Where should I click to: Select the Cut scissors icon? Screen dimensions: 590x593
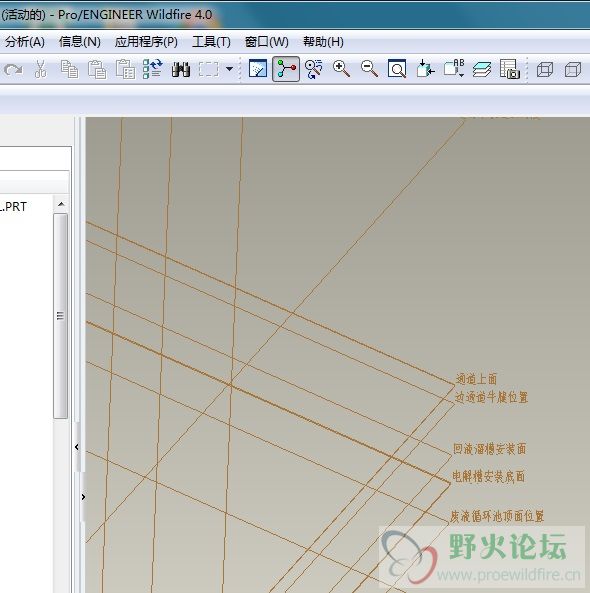(x=40, y=69)
